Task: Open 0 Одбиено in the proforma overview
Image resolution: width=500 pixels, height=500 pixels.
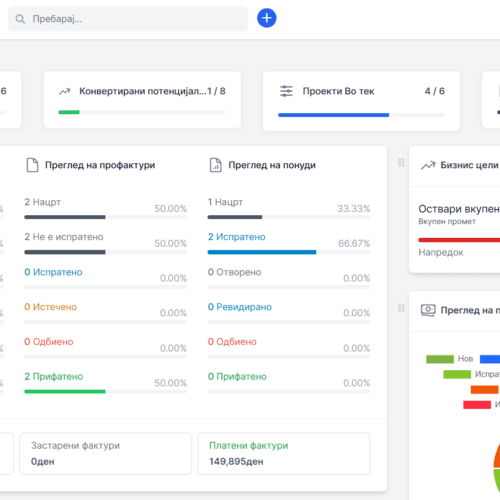Action: point(49,342)
